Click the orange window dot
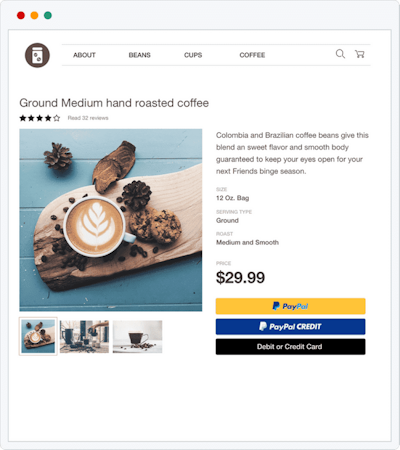 [x=34, y=15]
